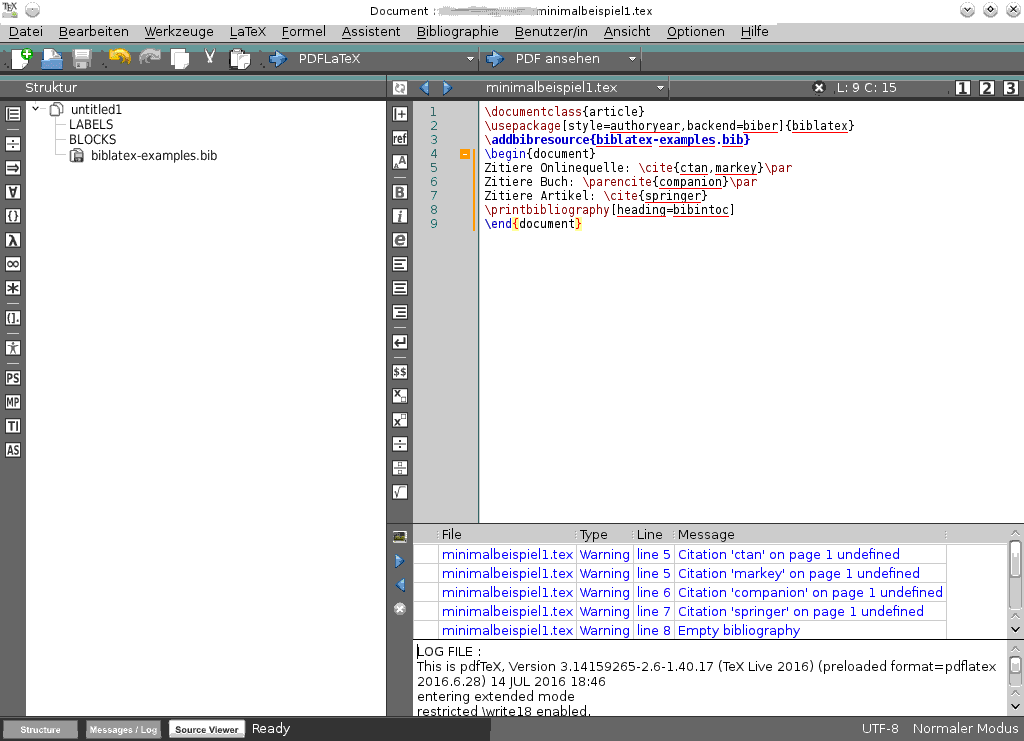Open the most used symbols panel (∞ icon)
Viewport: 1024px width, 741px height.
13,264
